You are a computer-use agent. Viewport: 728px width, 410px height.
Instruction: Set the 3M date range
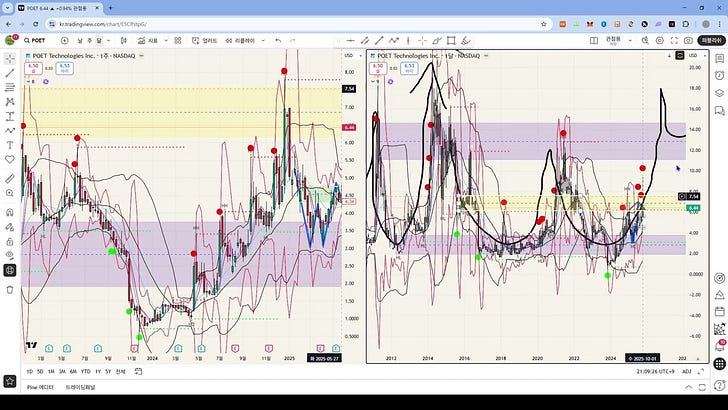click(62, 371)
